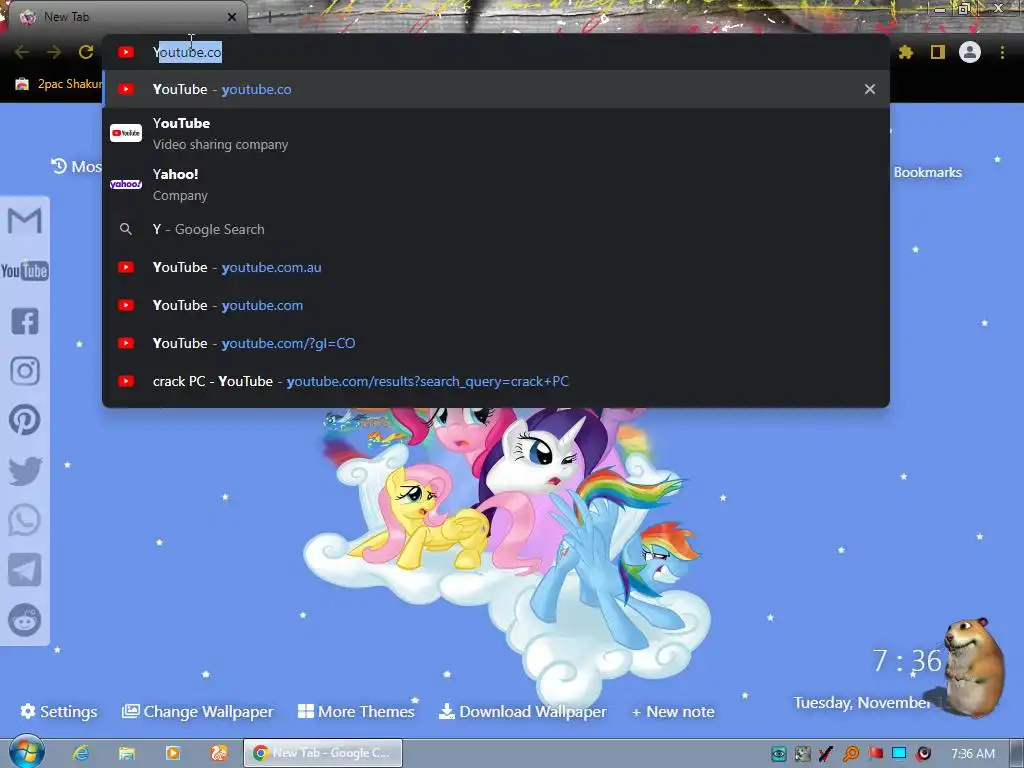Click the Gmail icon in the sidebar

[25, 221]
